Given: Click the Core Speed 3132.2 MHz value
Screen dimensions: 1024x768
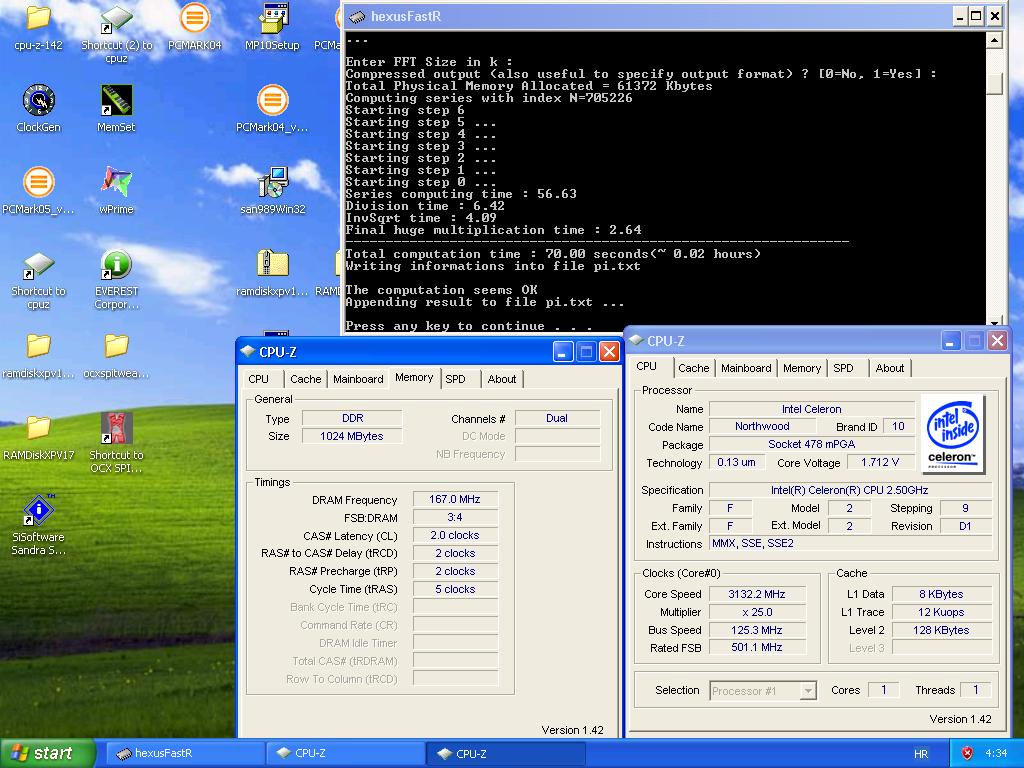Looking at the screenshot, I should [x=757, y=594].
